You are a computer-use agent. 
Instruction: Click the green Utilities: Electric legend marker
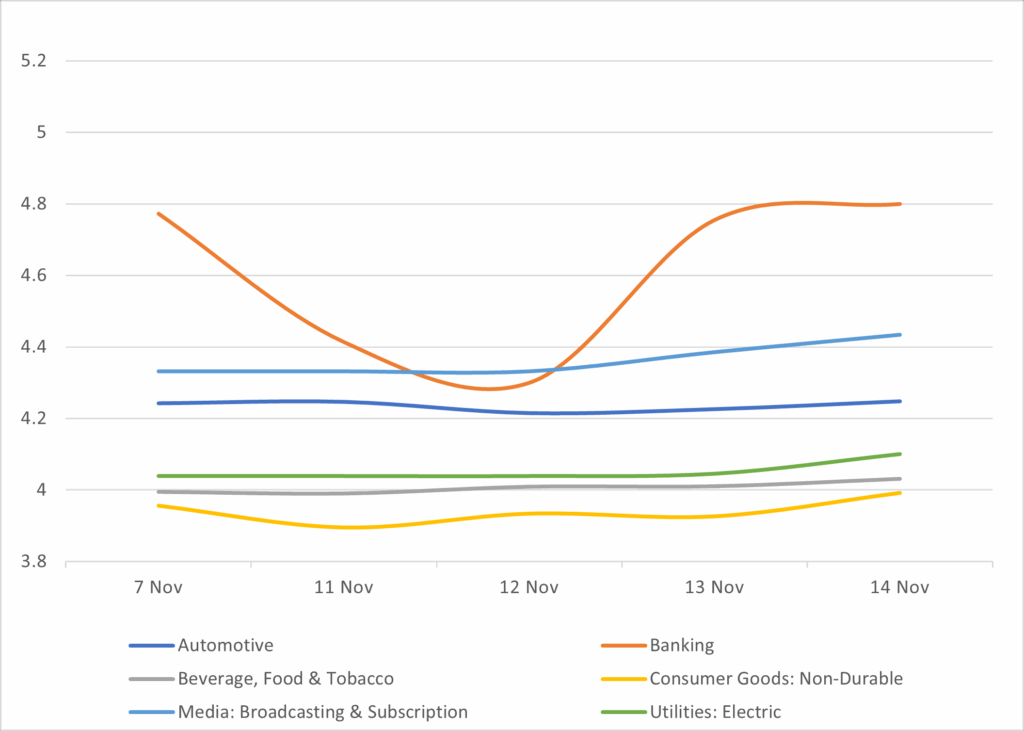point(624,713)
